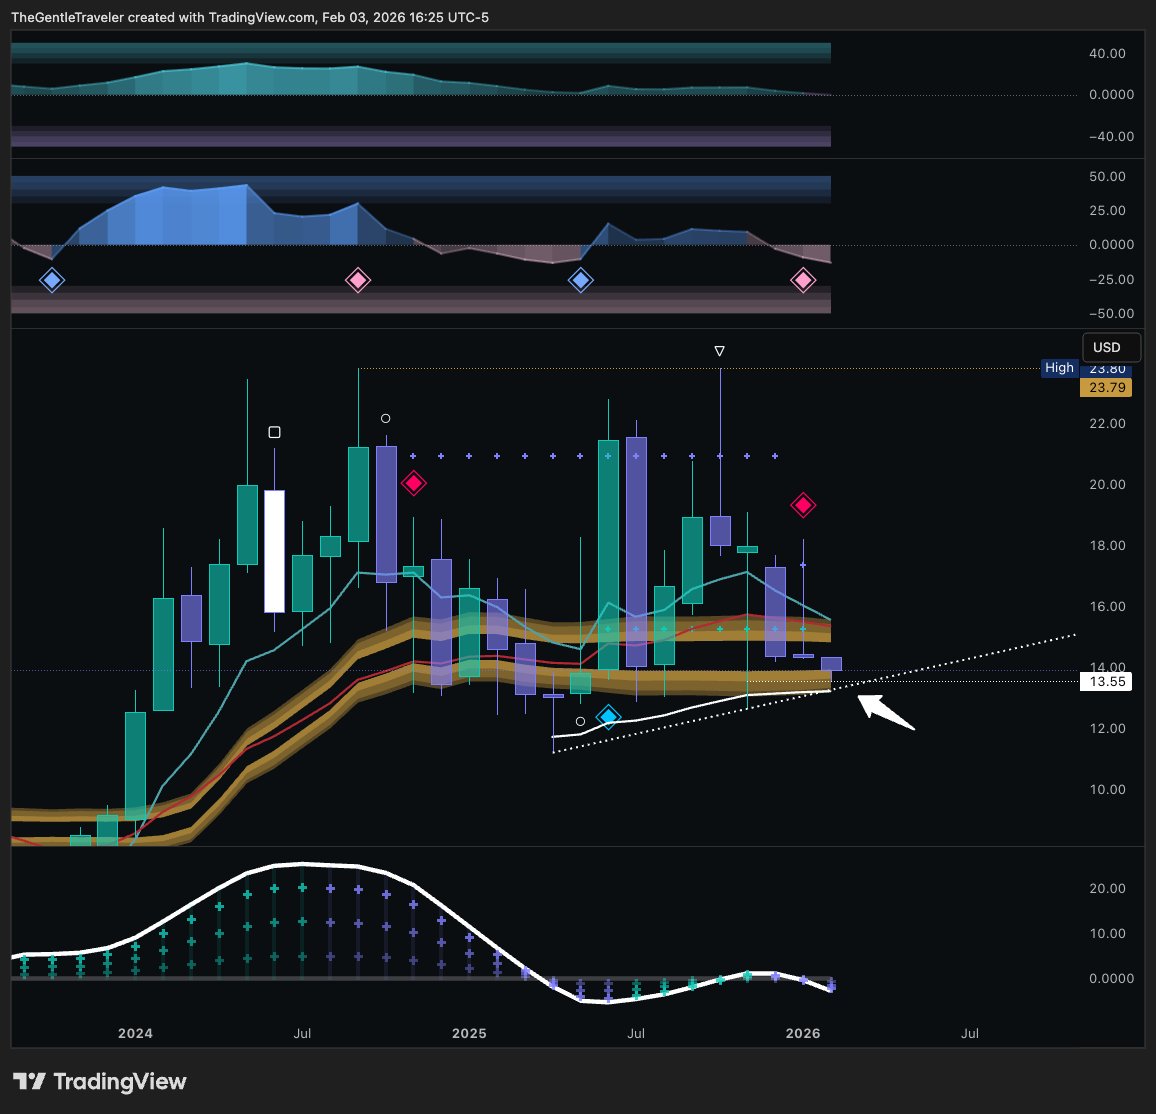This screenshot has height=1114, width=1156.
Task: Click the TheGentleTraveler header caption
Action: tap(250, 17)
